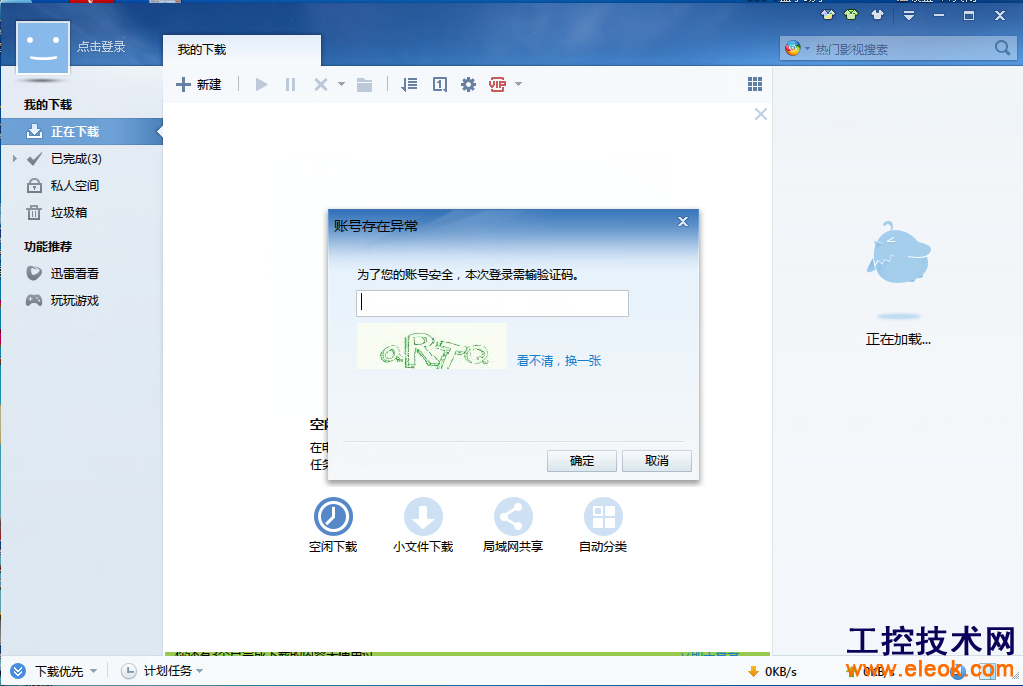Start download with the play icon

(x=262, y=84)
